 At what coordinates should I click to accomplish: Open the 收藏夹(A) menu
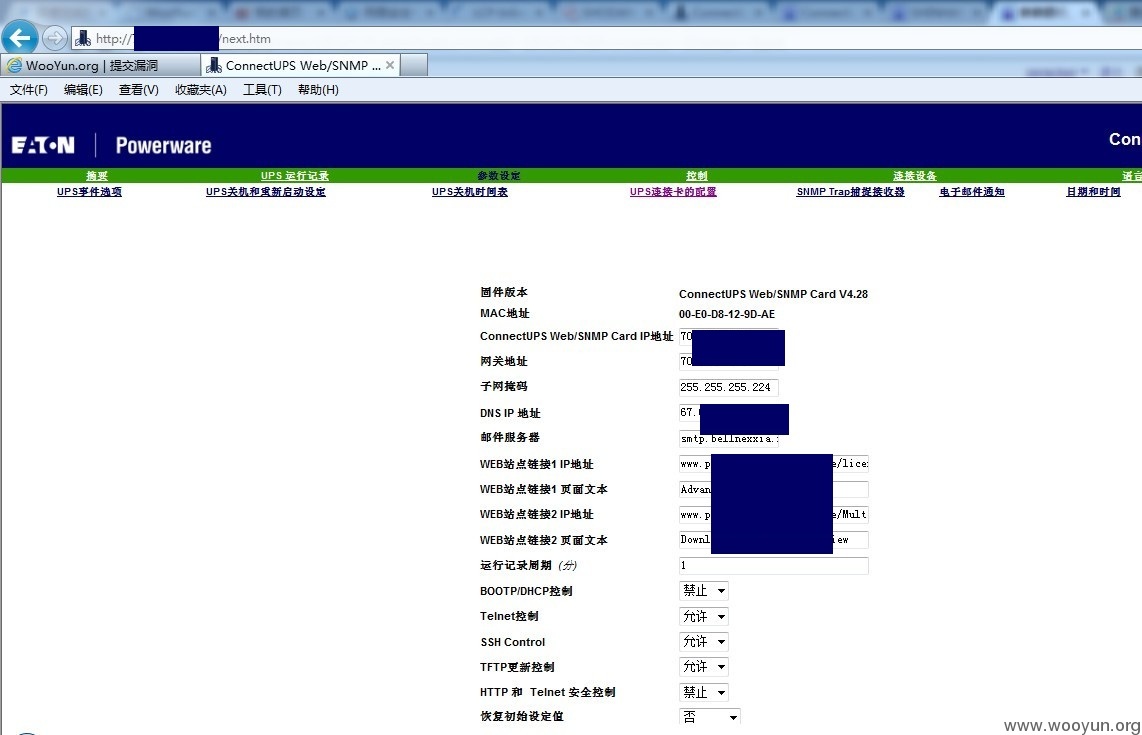[200, 90]
